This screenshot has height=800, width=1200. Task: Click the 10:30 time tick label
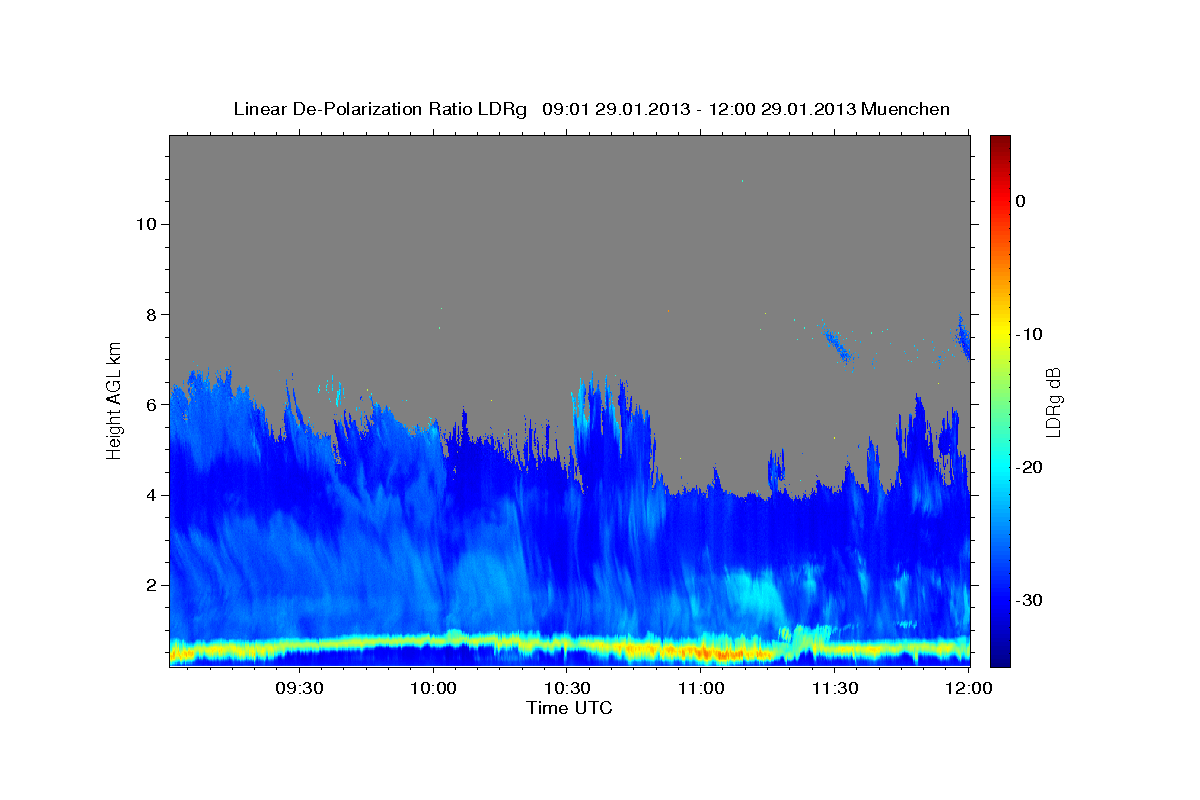pos(567,689)
